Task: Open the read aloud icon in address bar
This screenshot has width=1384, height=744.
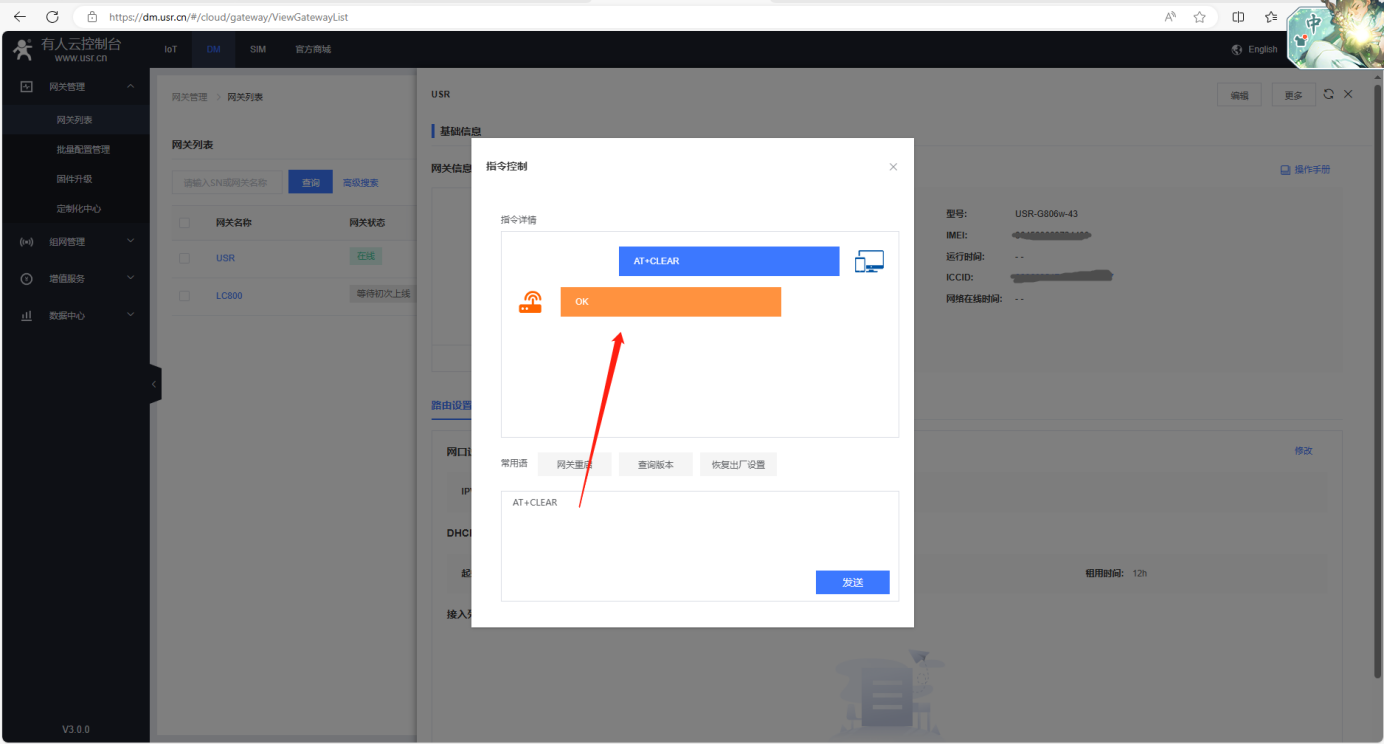Action: coord(1170,17)
